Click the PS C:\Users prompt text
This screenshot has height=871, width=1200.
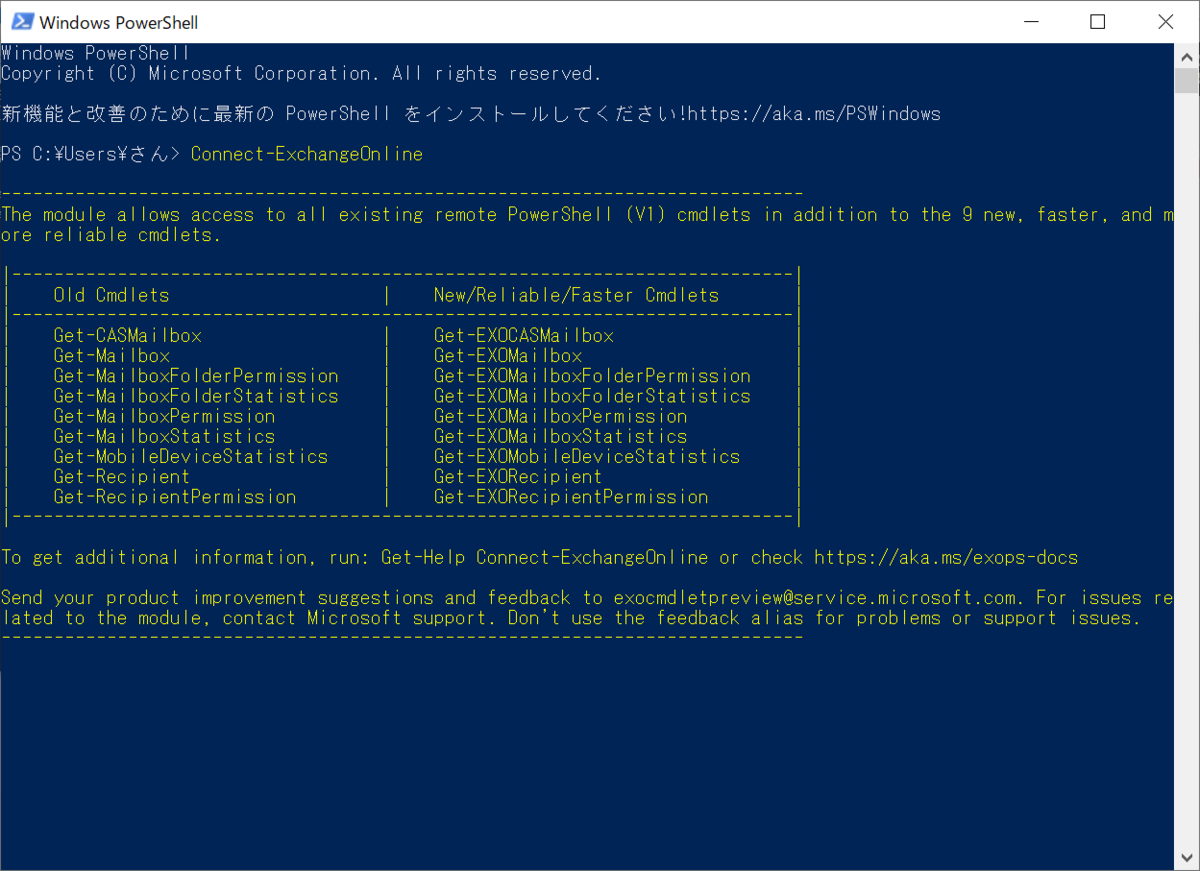(x=90, y=154)
